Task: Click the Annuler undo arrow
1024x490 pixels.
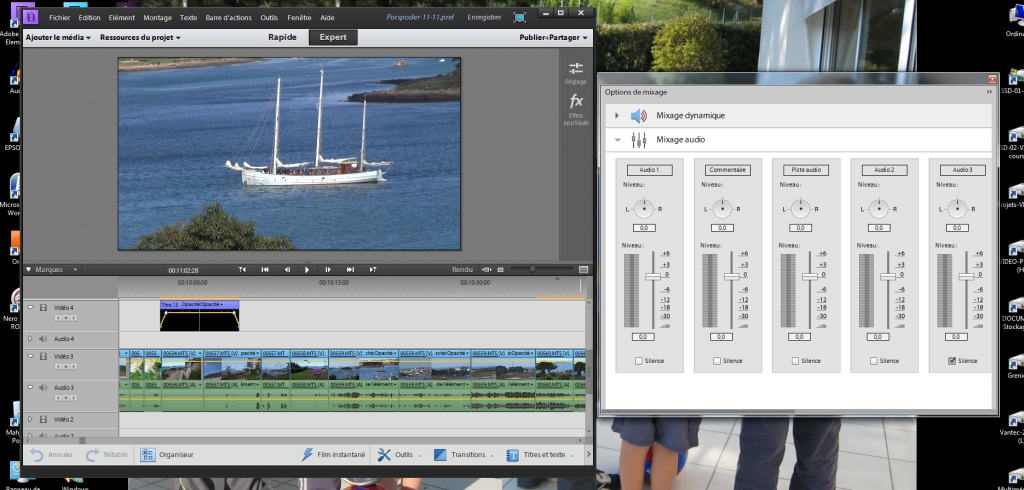Action: pos(35,455)
